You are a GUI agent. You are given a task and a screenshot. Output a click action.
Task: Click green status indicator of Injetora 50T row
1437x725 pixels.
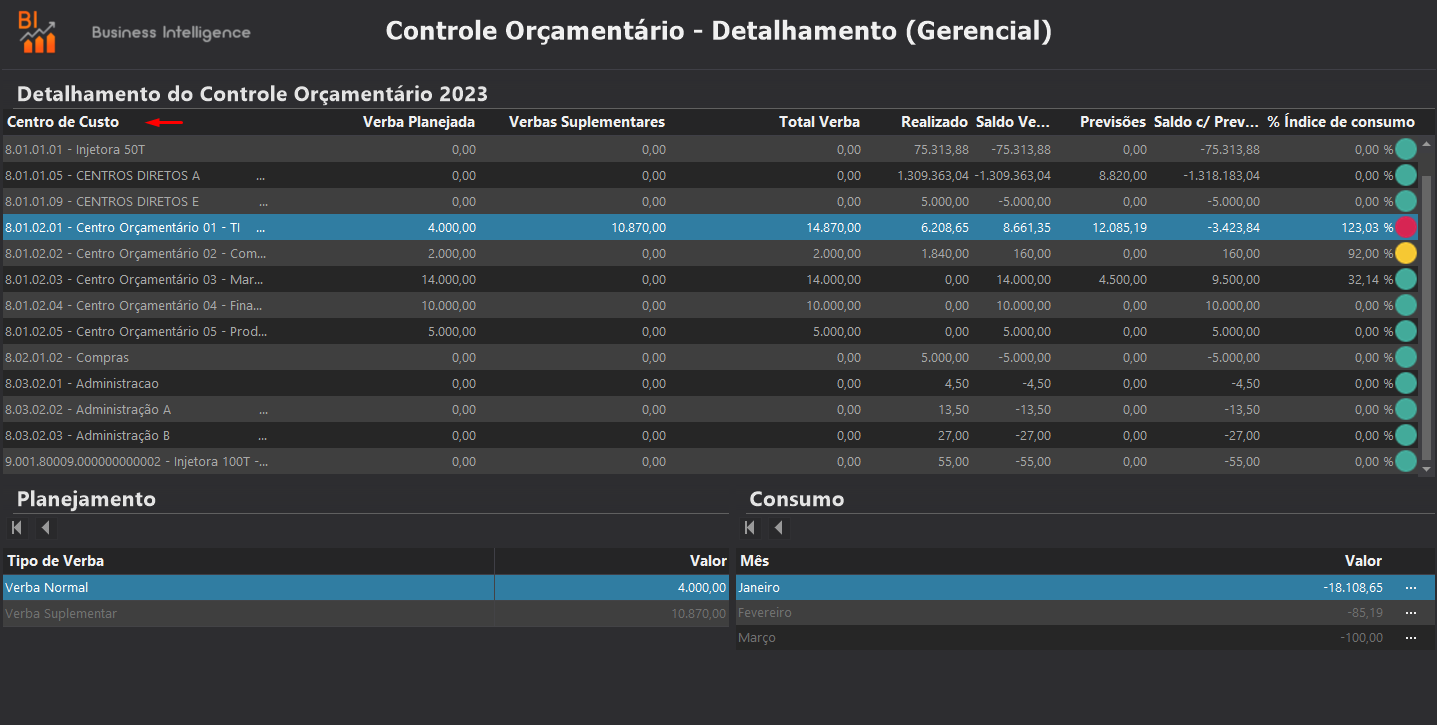pos(1406,149)
